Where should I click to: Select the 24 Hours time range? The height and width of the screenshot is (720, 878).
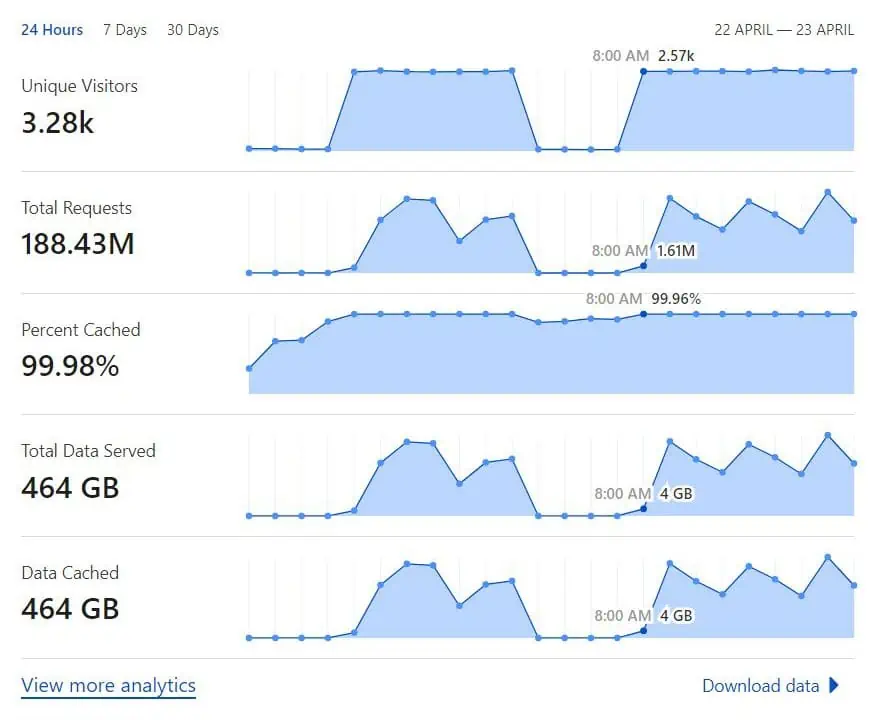coord(52,30)
